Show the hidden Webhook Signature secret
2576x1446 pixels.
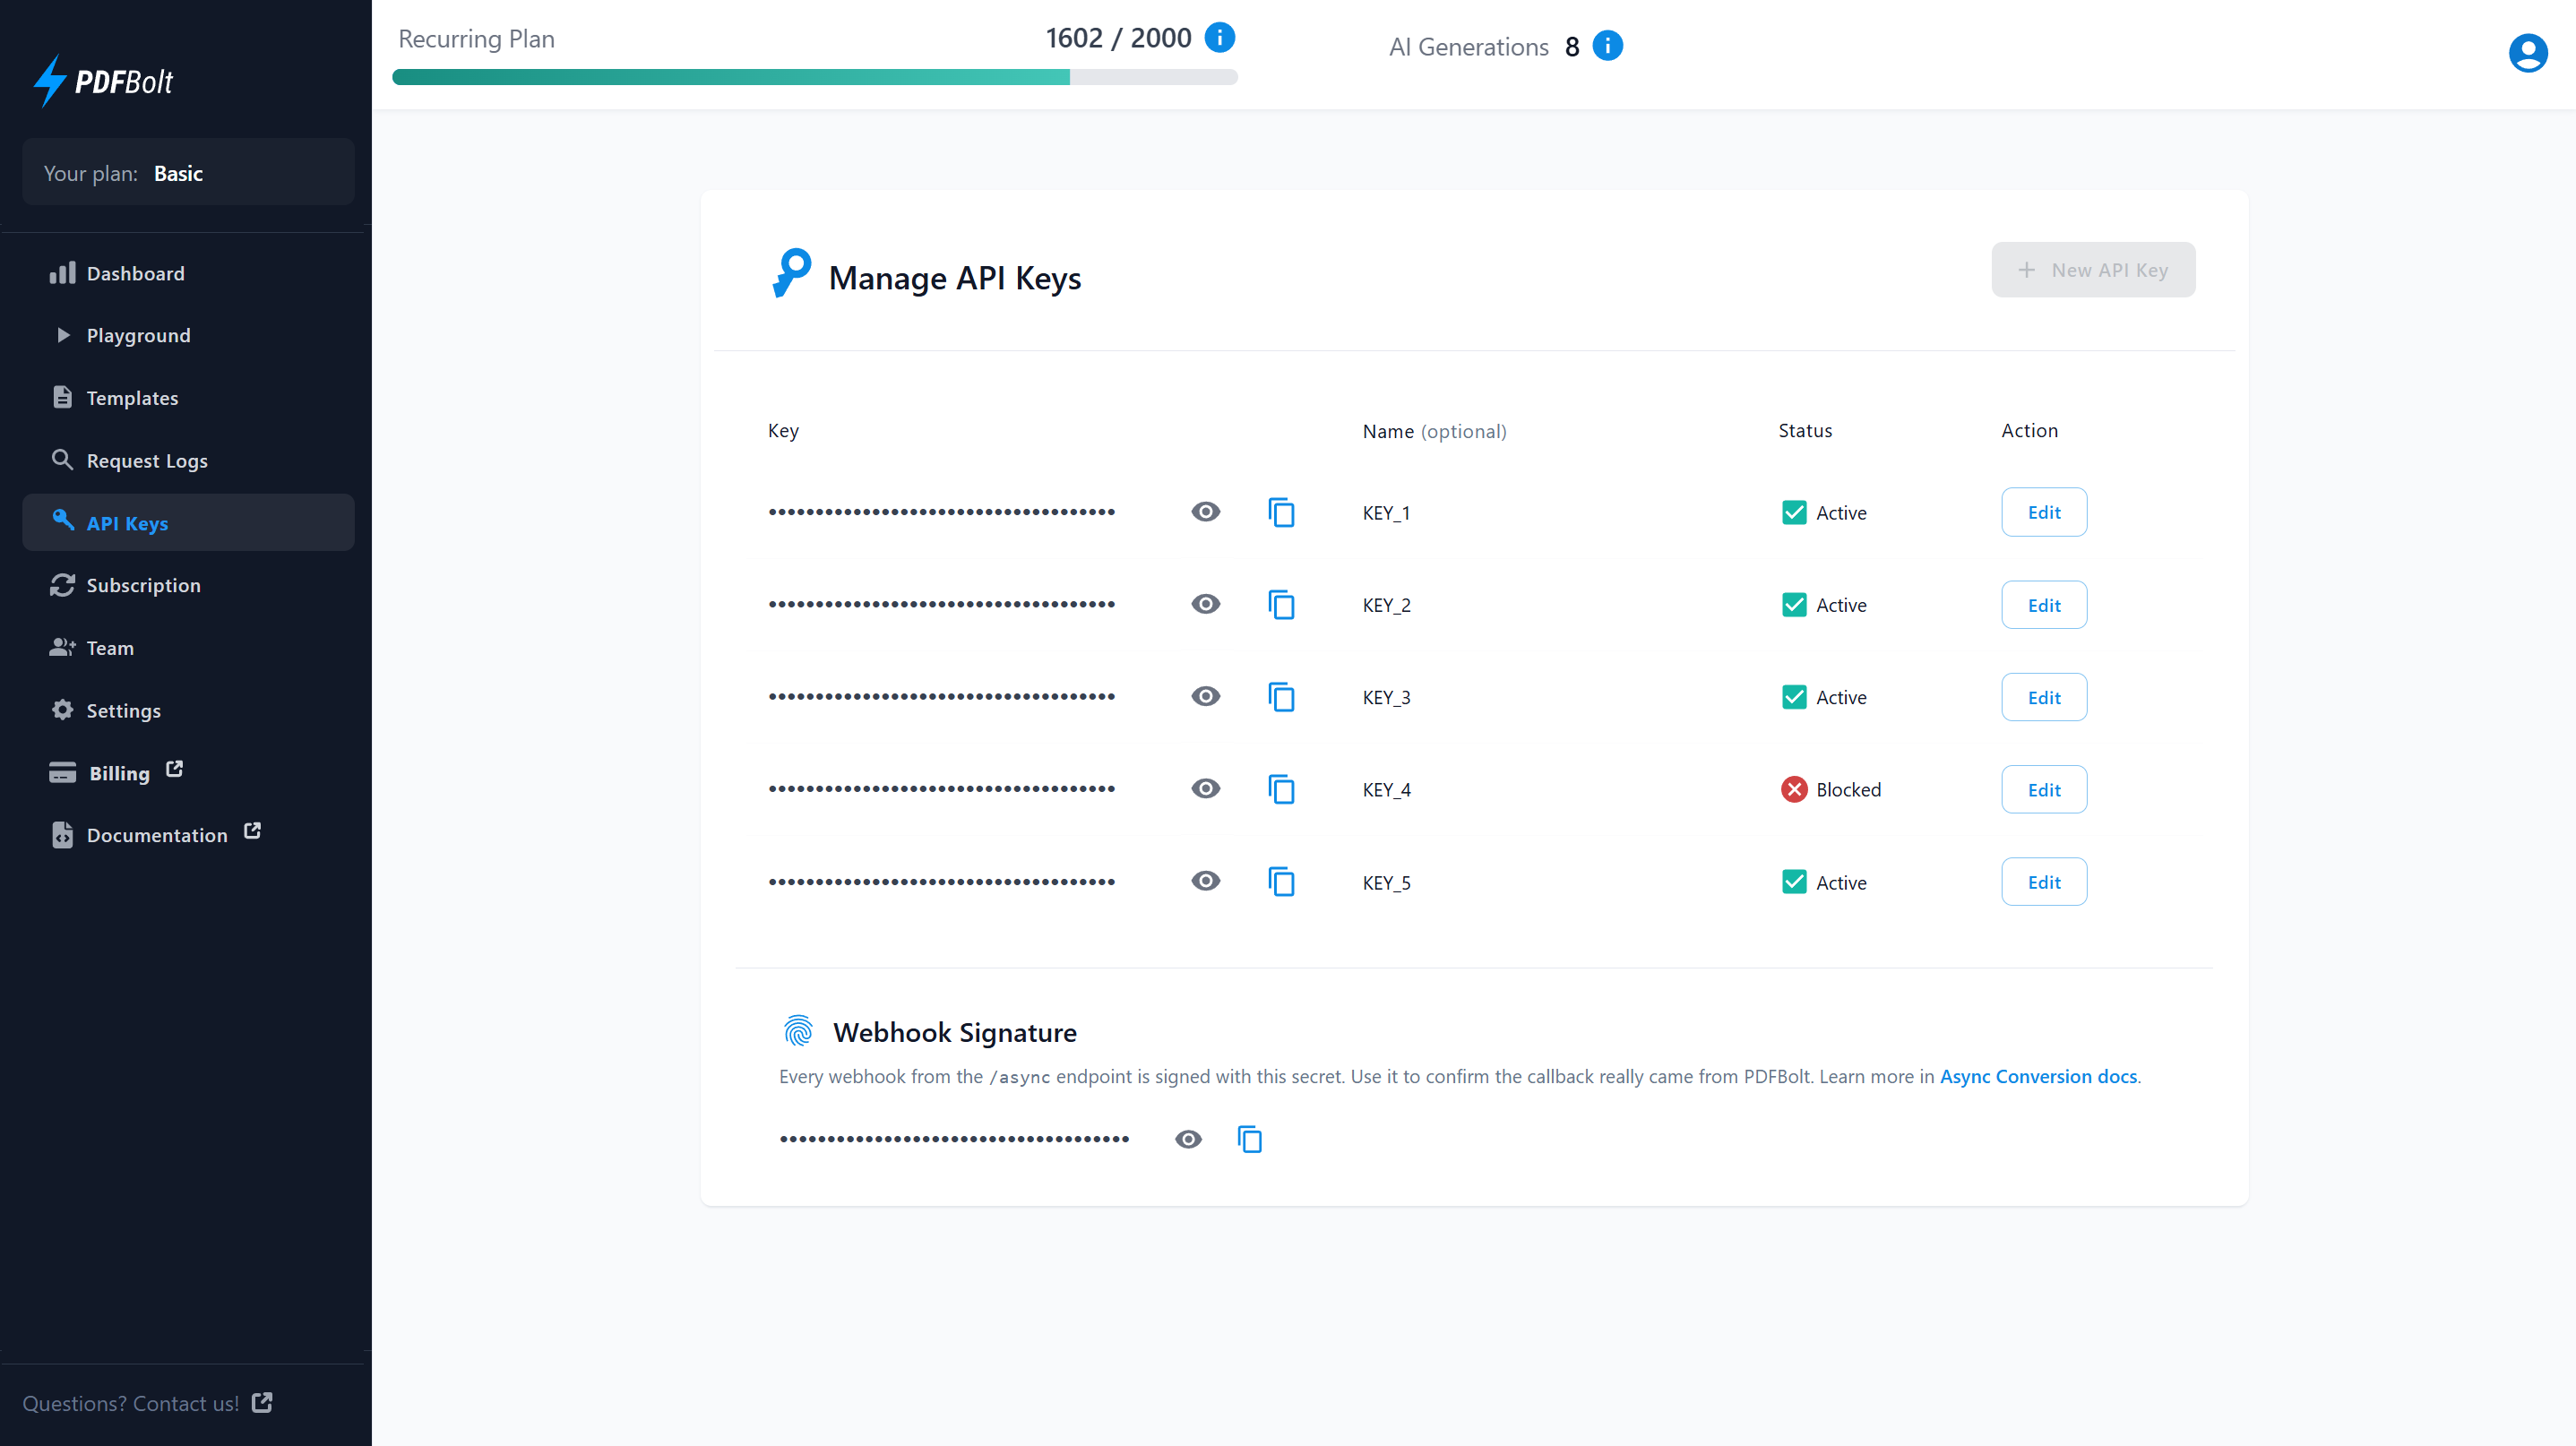tap(1187, 1138)
